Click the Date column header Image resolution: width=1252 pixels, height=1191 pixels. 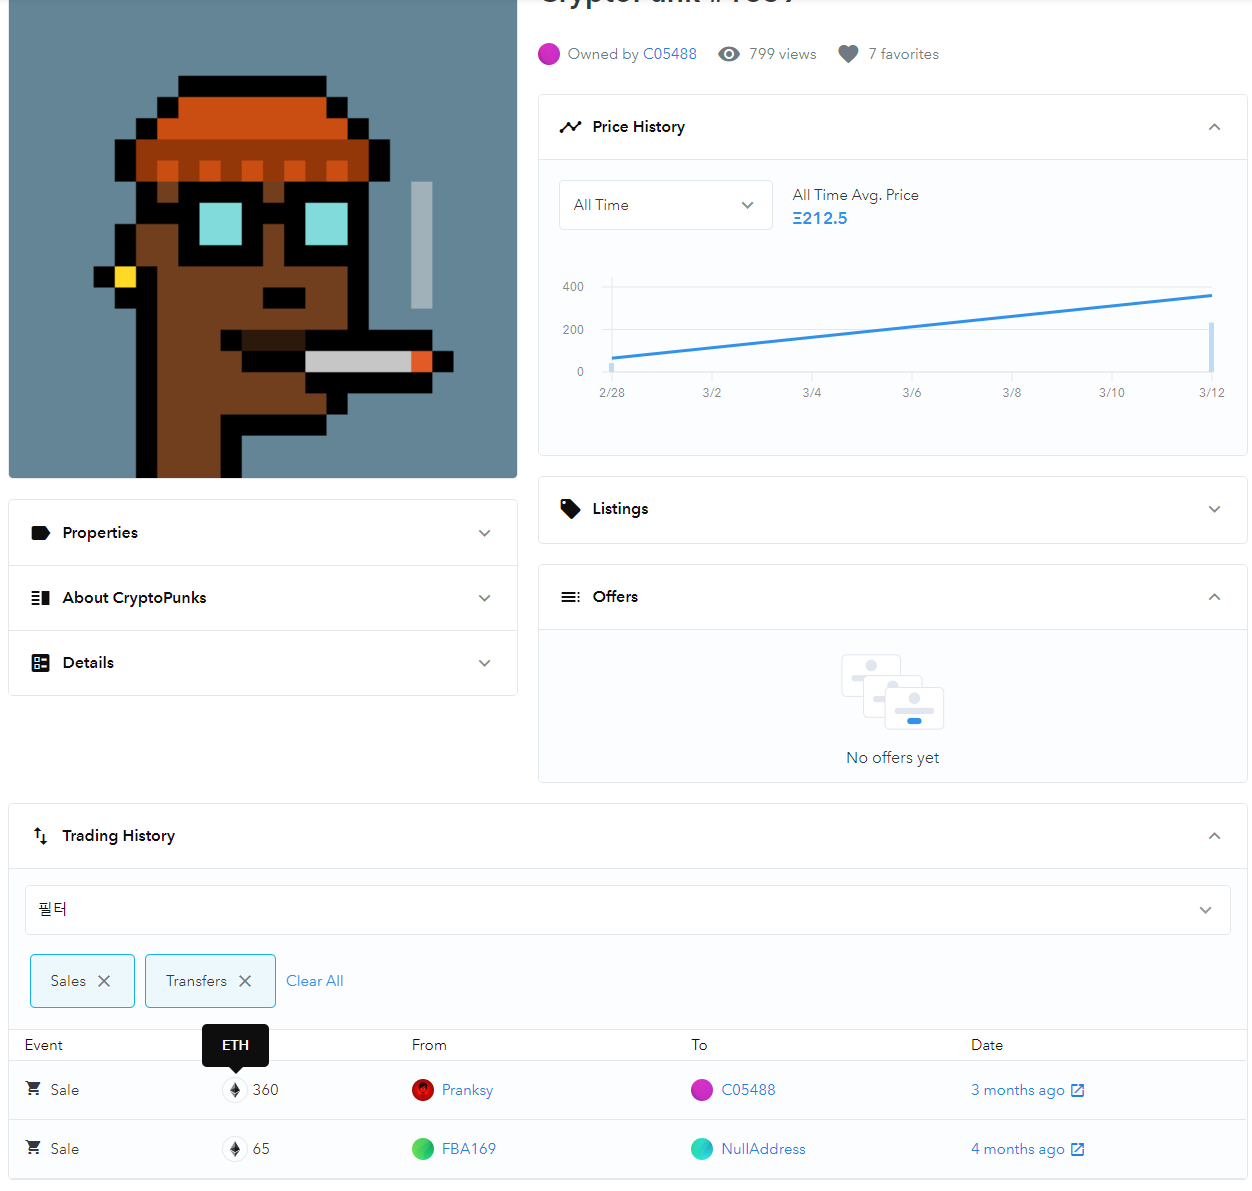[x=987, y=1045]
